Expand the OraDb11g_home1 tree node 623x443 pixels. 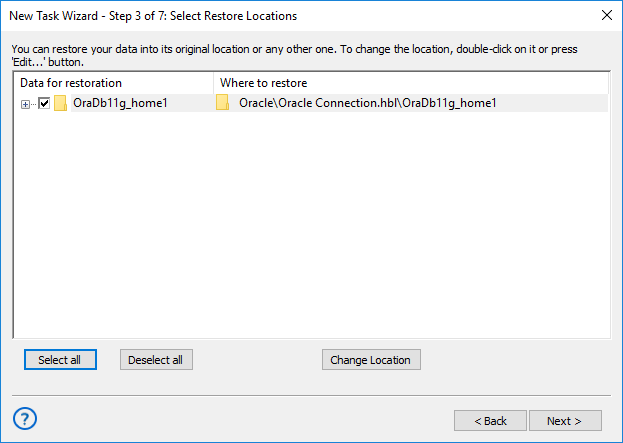(x=26, y=104)
